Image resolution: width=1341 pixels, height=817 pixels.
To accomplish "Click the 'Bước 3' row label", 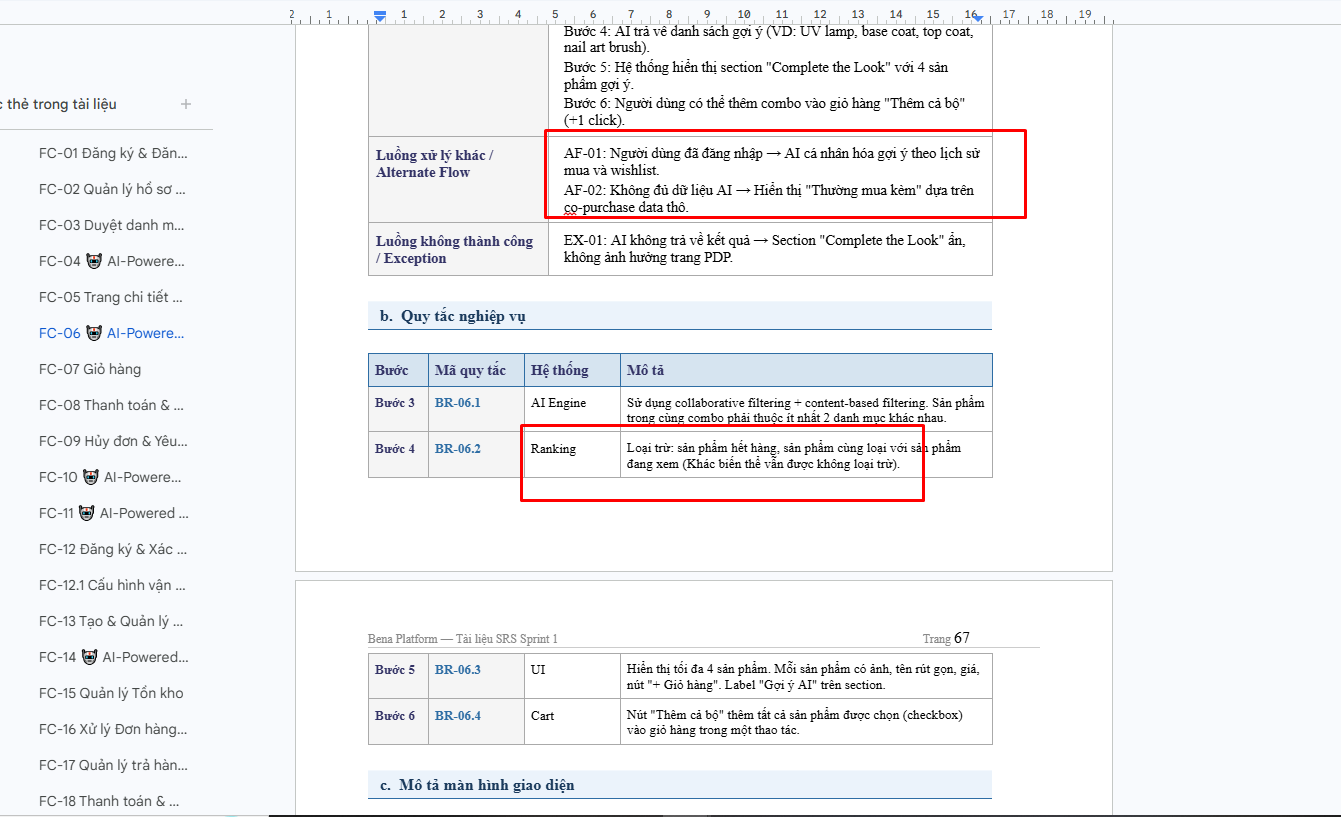I will tap(395, 403).
